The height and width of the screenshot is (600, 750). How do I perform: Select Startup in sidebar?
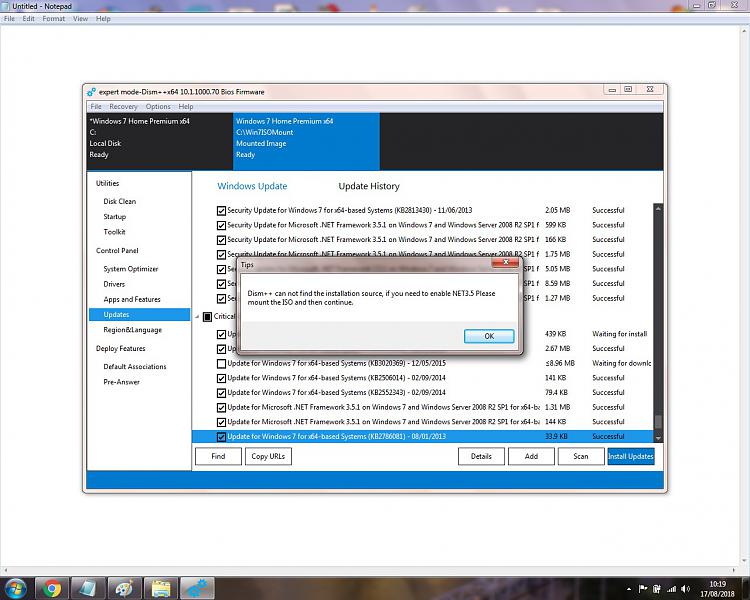tap(115, 217)
